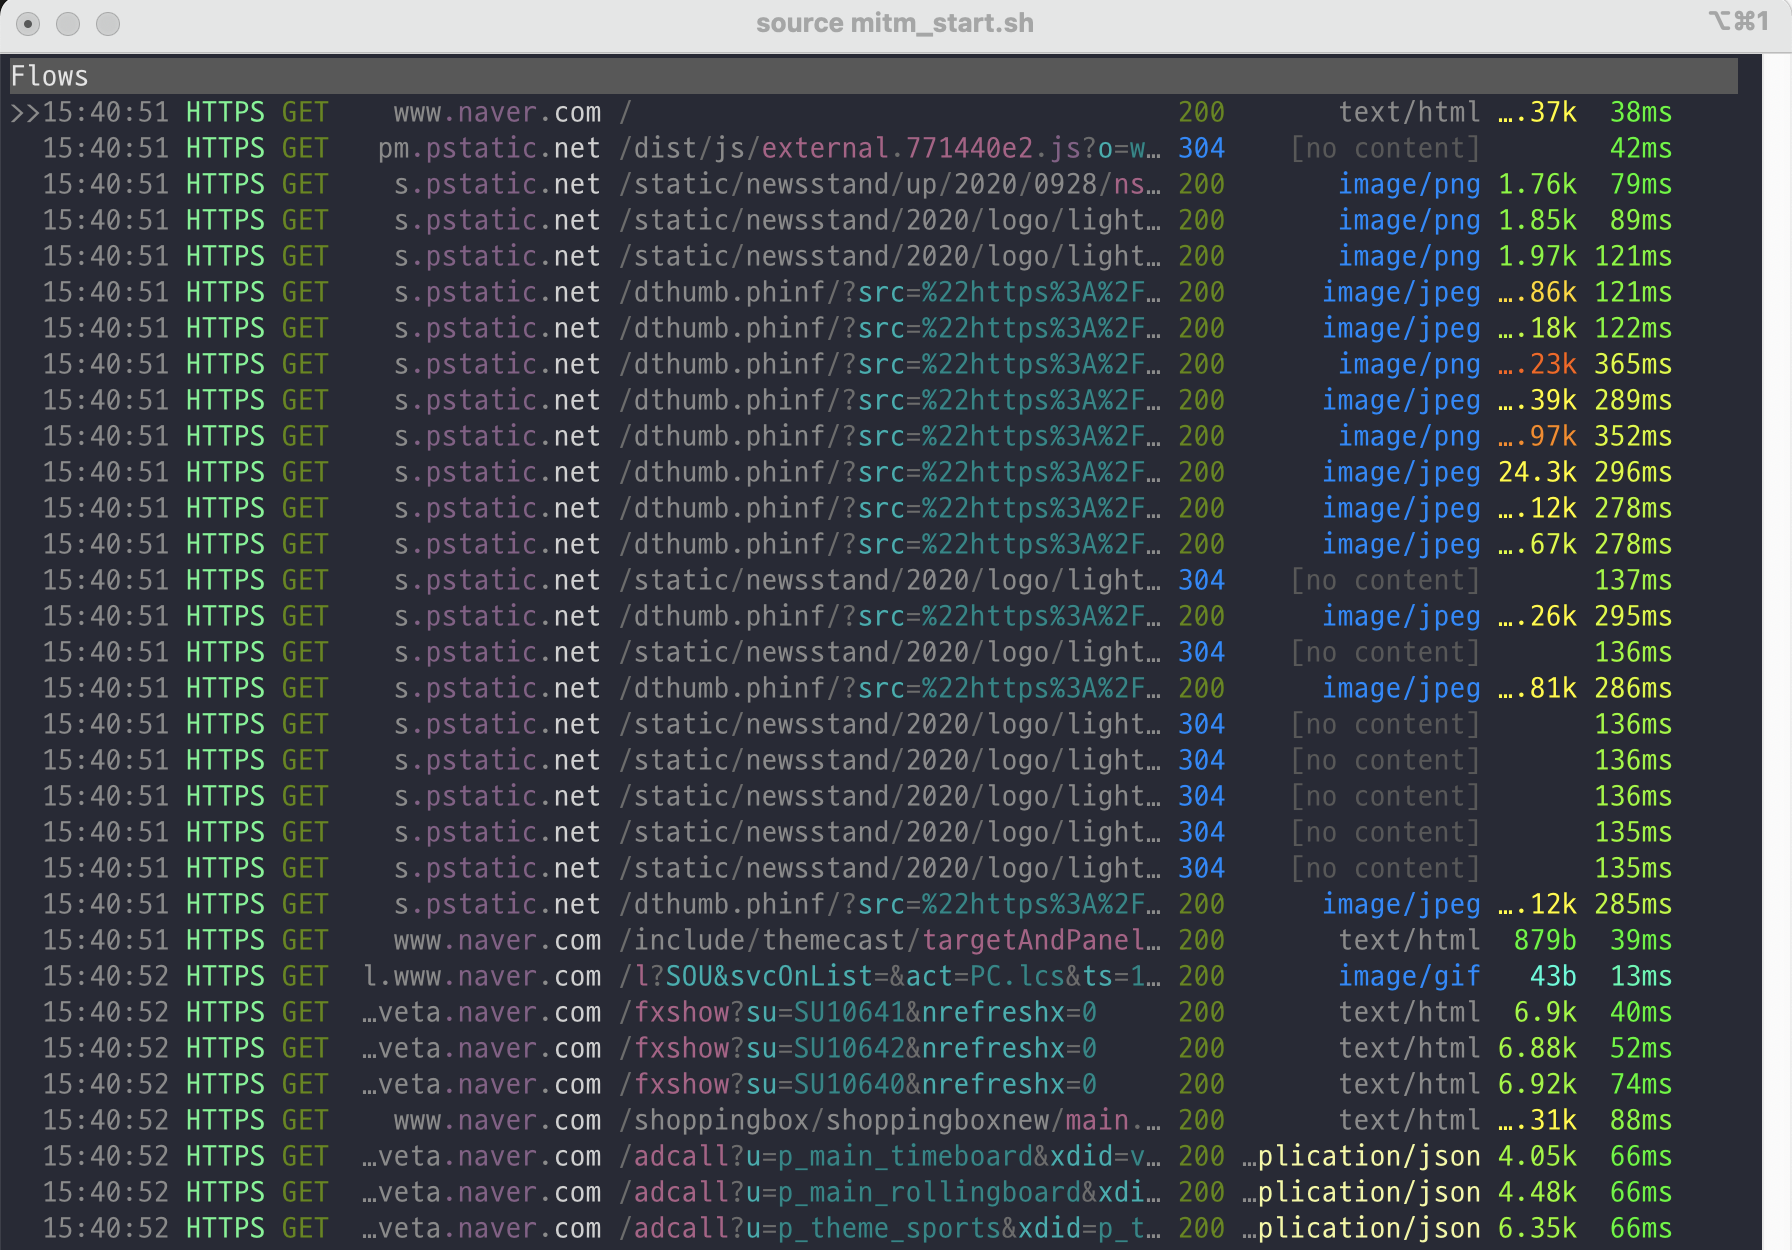The height and width of the screenshot is (1250, 1792).
Task: Select the fxshow su=SU10641 flow
Action: coord(873,1012)
